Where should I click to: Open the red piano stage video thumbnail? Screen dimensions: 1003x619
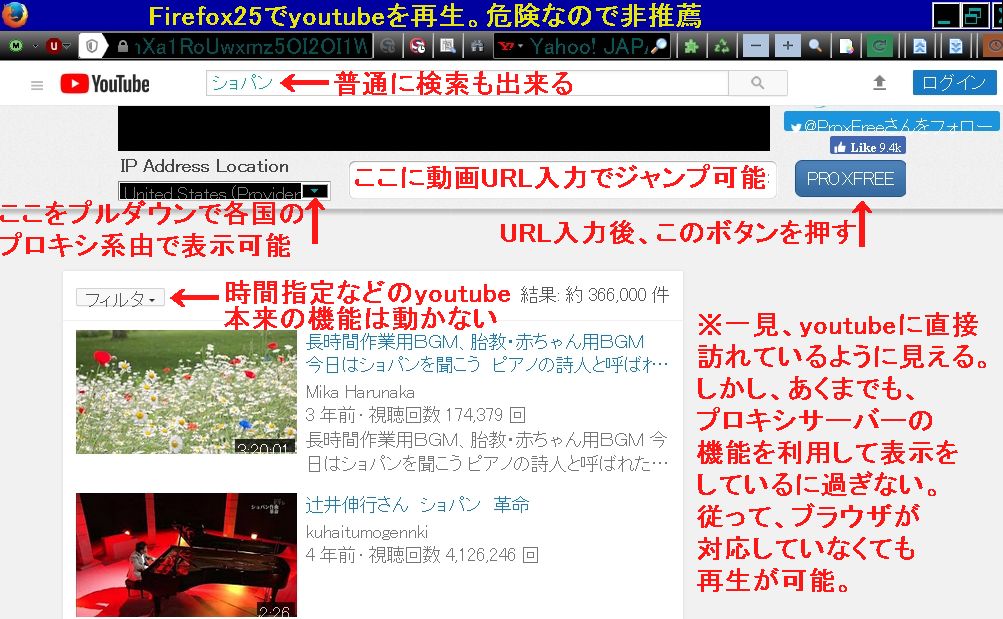[186, 555]
